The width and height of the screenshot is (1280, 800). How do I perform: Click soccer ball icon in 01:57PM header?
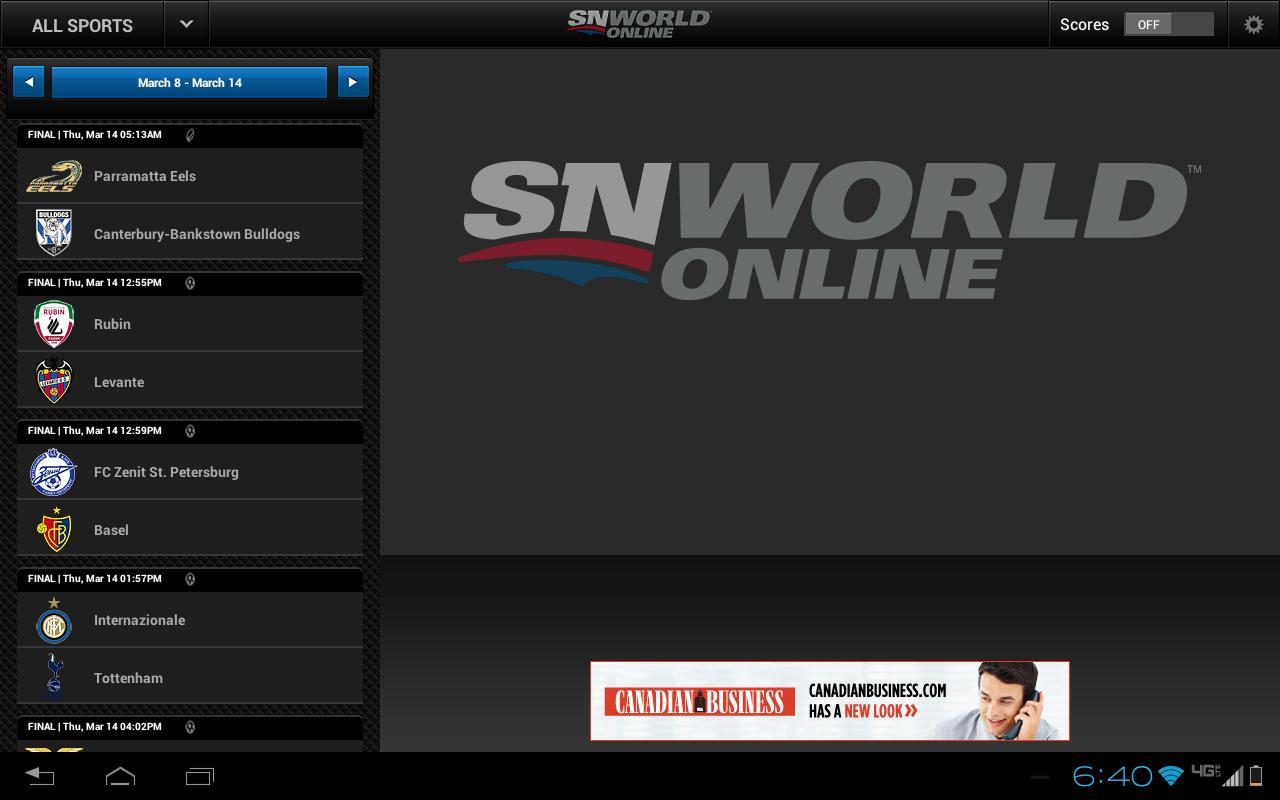190,579
